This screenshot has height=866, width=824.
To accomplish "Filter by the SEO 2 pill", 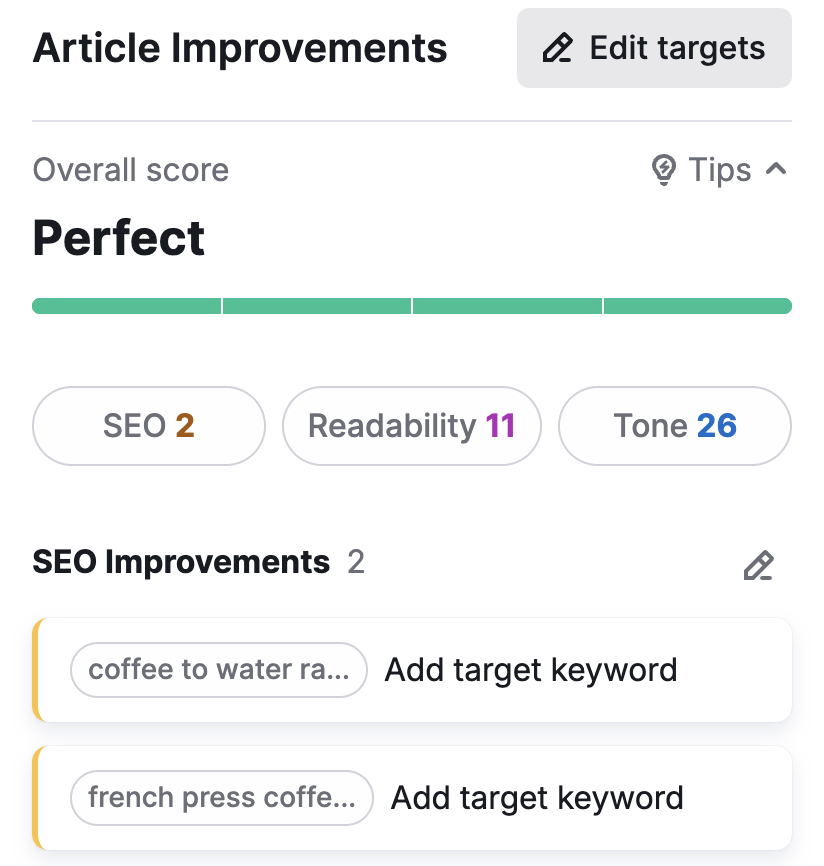I will (x=149, y=426).
